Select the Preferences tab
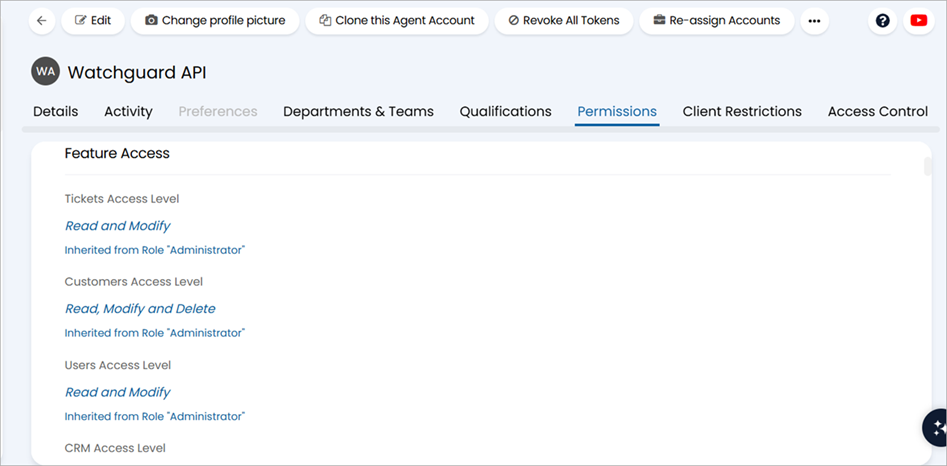 [x=218, y=112]
